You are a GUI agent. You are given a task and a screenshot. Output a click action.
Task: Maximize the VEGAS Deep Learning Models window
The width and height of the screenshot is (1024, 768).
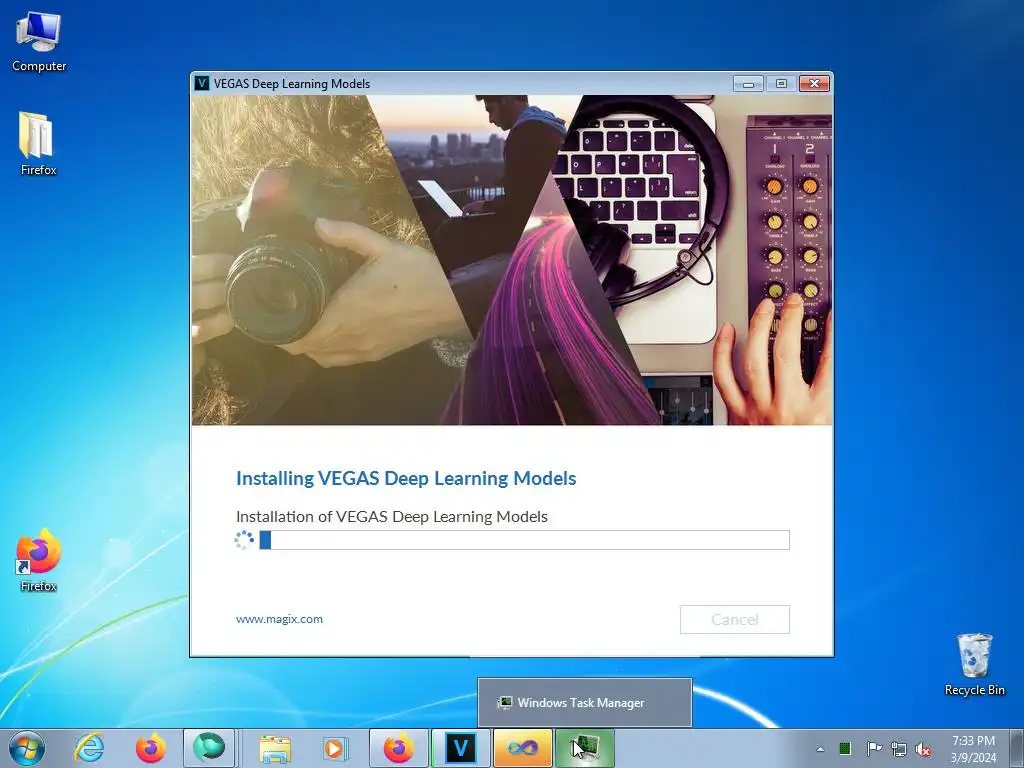pos(781,84)
